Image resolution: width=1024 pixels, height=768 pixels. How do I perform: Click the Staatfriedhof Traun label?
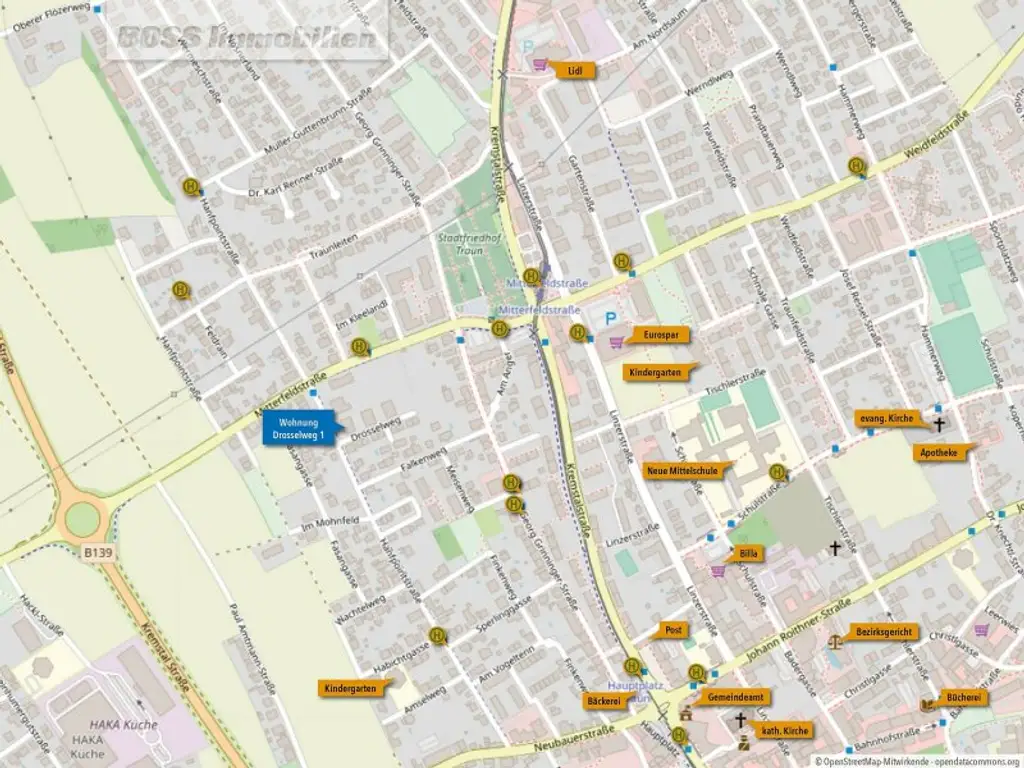[469, 244]
